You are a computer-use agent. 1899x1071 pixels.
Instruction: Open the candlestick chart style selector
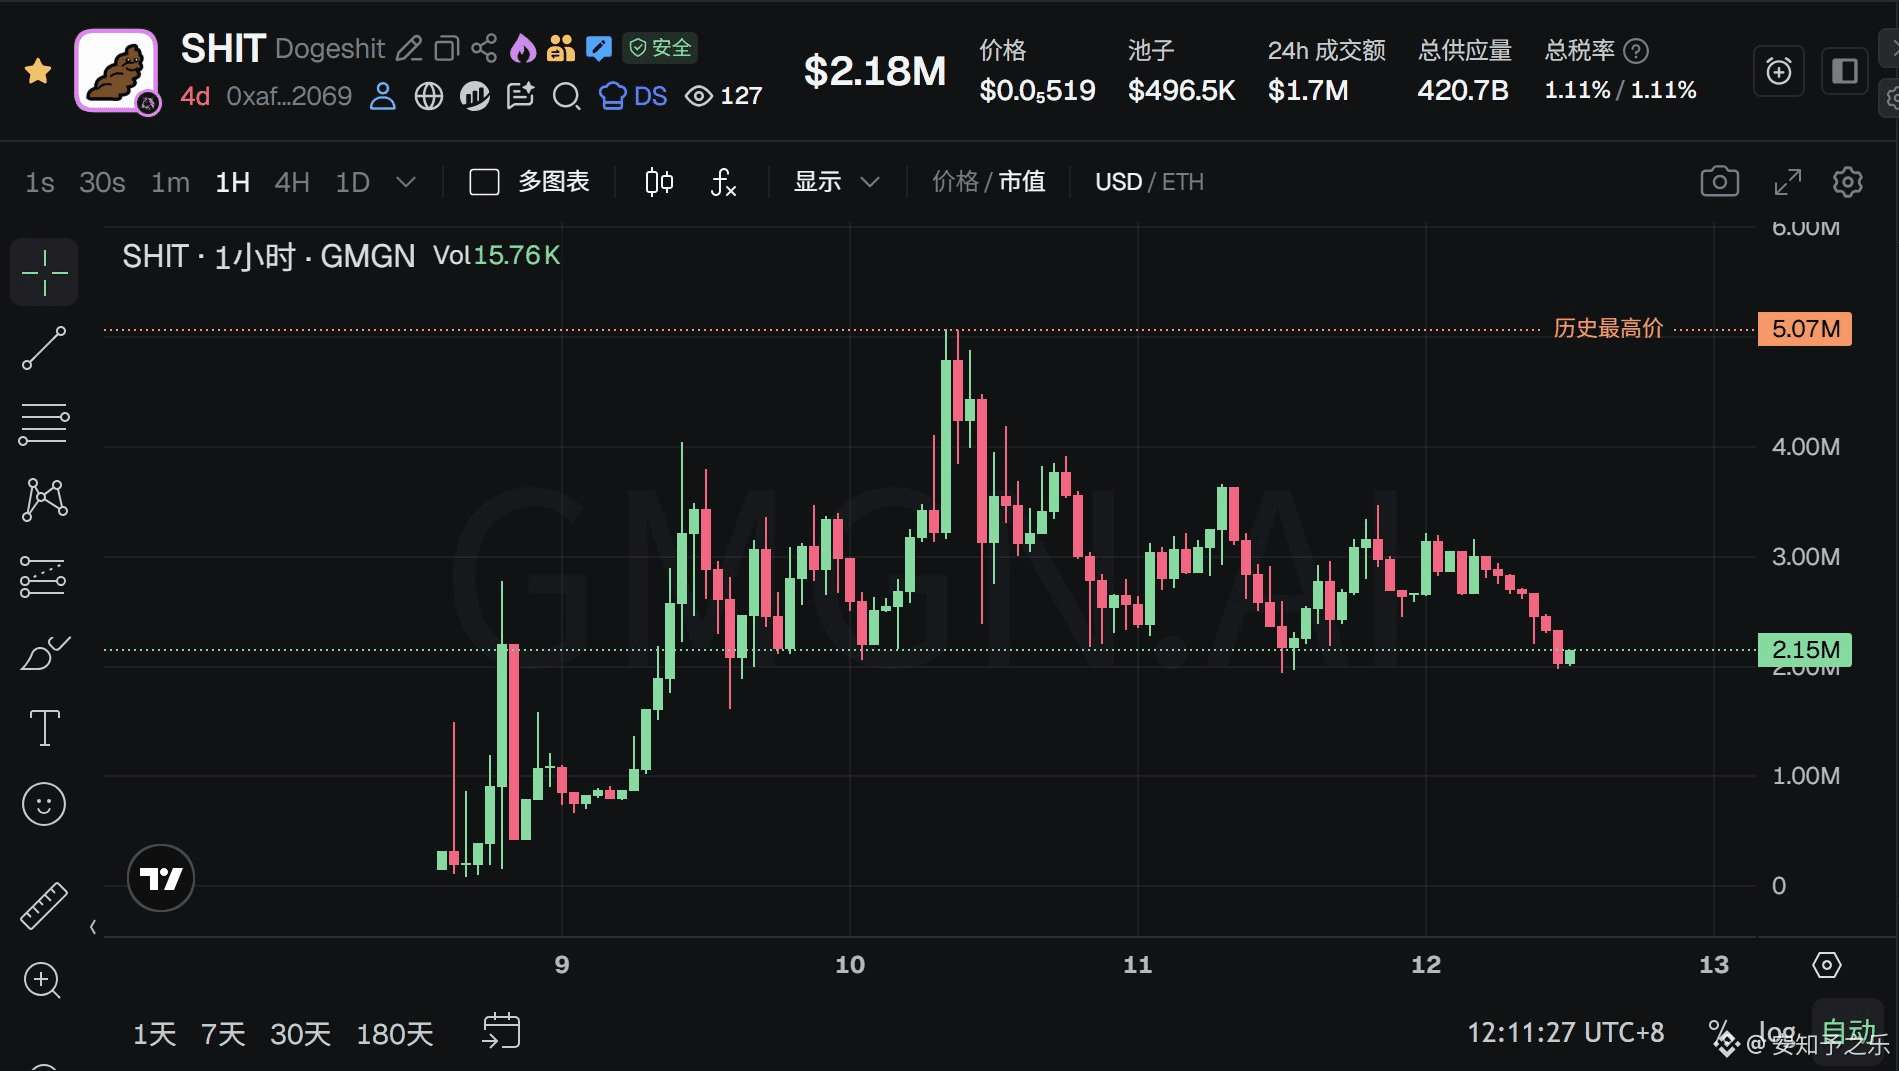click(659, 182)
